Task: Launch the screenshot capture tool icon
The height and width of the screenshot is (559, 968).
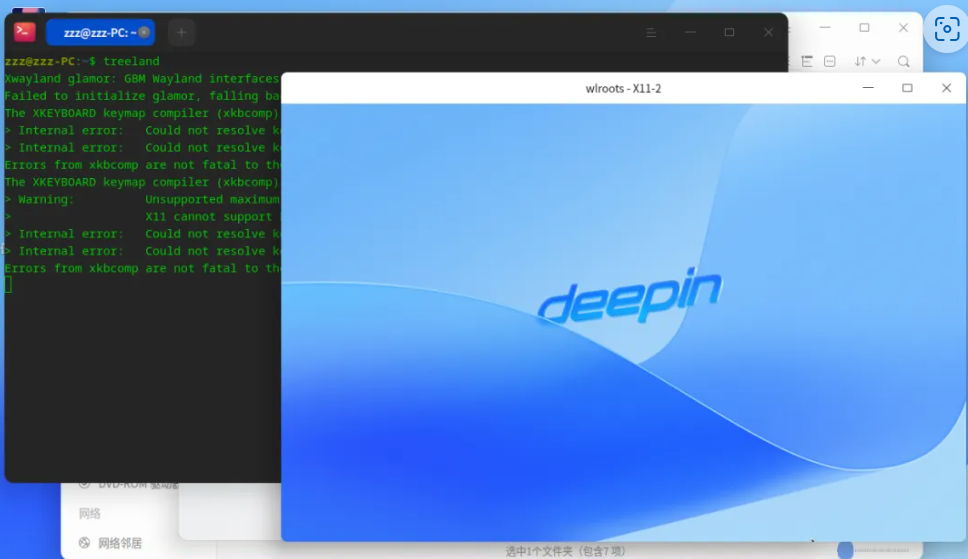Action: click(x=946, y=29)
